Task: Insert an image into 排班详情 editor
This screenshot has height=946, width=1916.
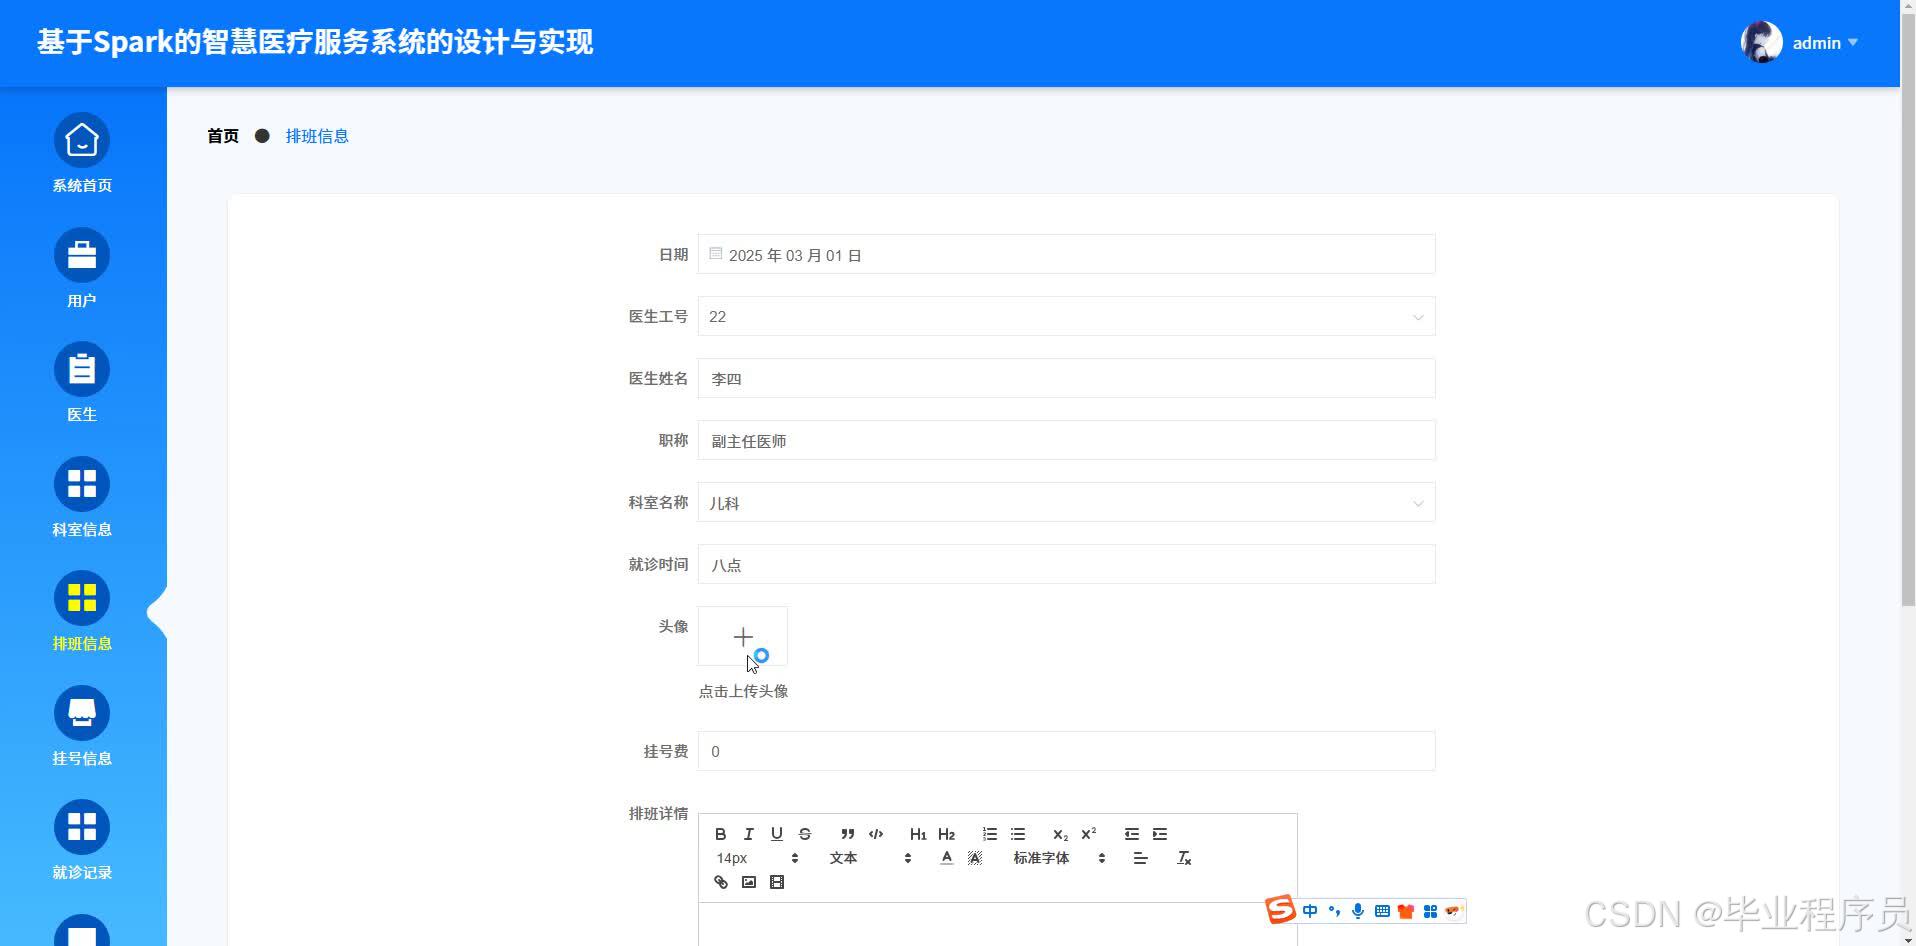Action: [749, 881]
